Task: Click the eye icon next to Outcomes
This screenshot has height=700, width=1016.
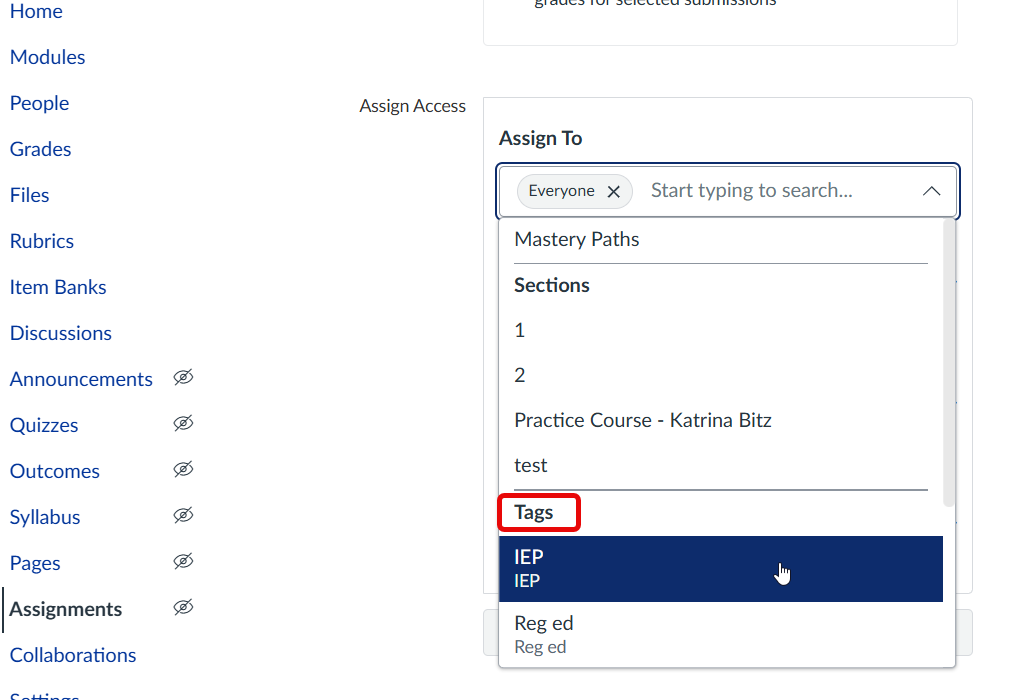Action: click(183, 469)
